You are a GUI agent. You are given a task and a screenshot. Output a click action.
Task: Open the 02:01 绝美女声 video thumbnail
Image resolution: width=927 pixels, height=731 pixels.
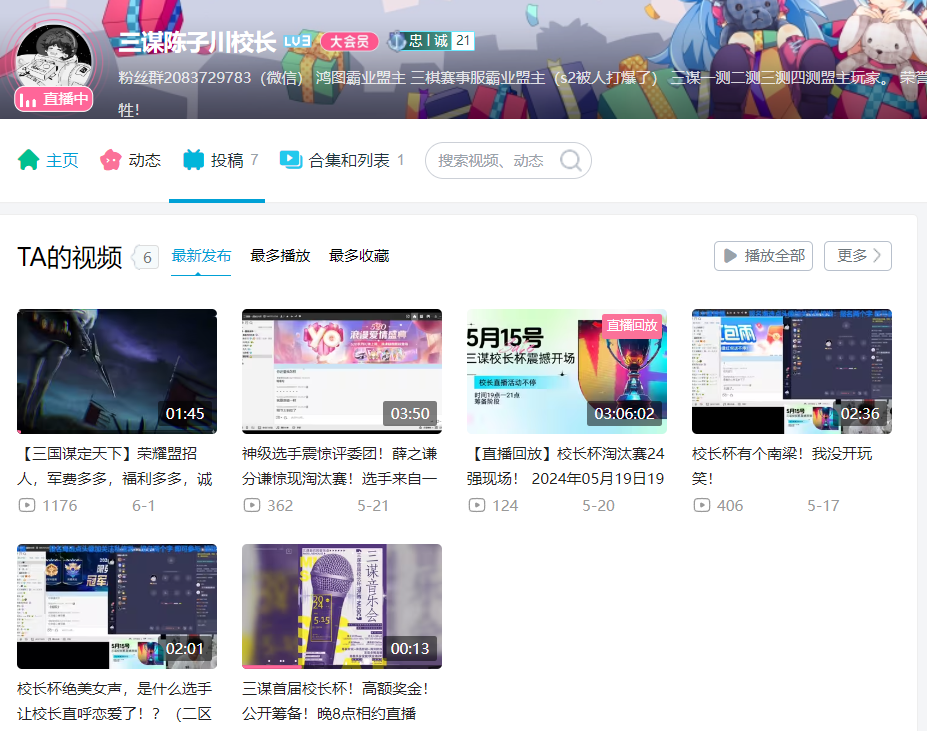[x=117, y=606]
